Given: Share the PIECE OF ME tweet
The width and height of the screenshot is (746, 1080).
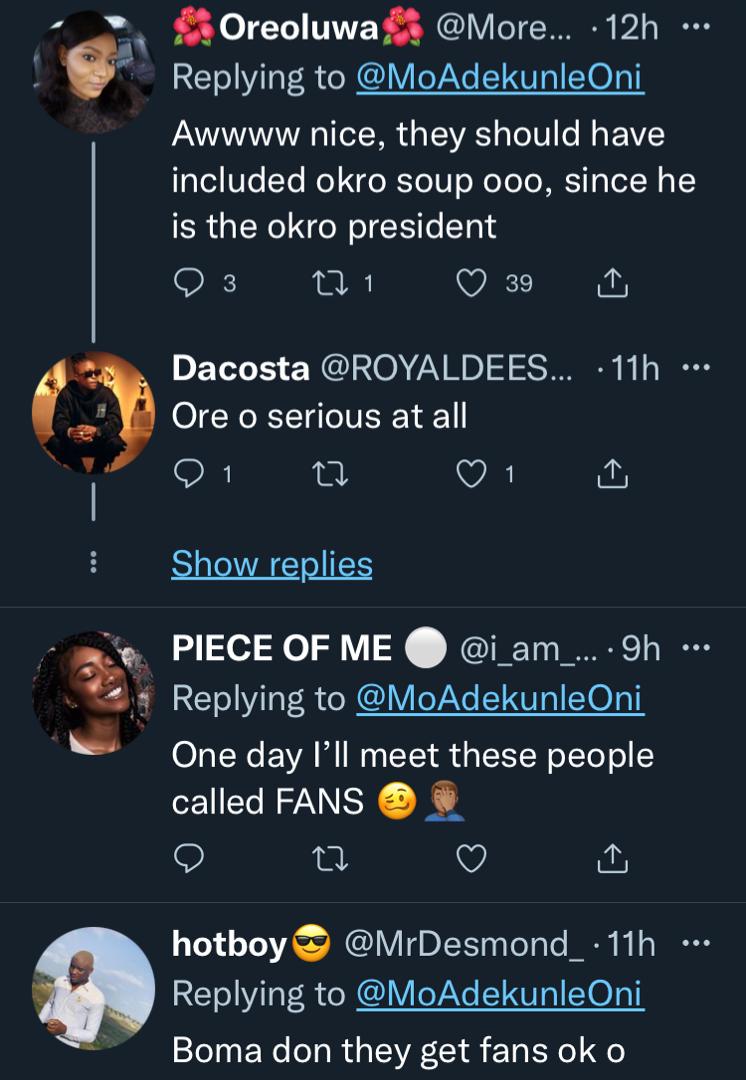Looking at the screenshot, I should (x=612, y=858).
